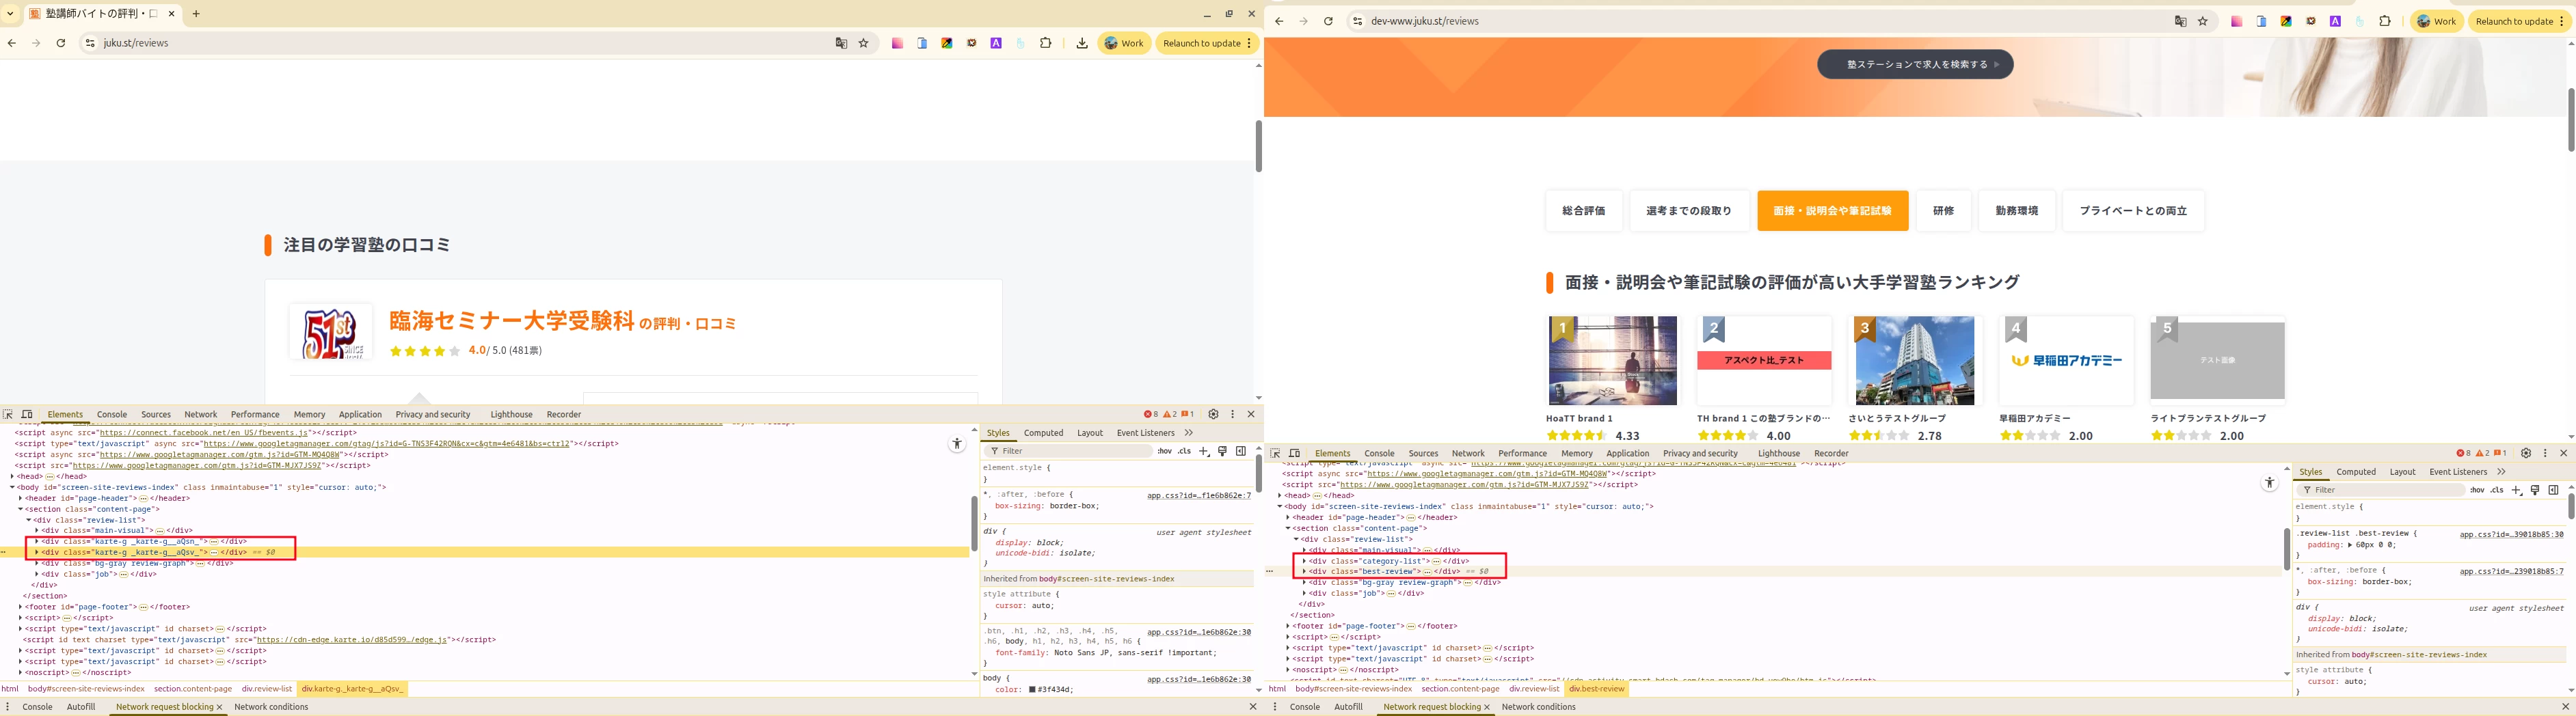Image resolution: width=2576 pixels, height=716 pixels.
Task: Toggle computed styles sidebar in left Styles pane
Action: click(1240, 451)
